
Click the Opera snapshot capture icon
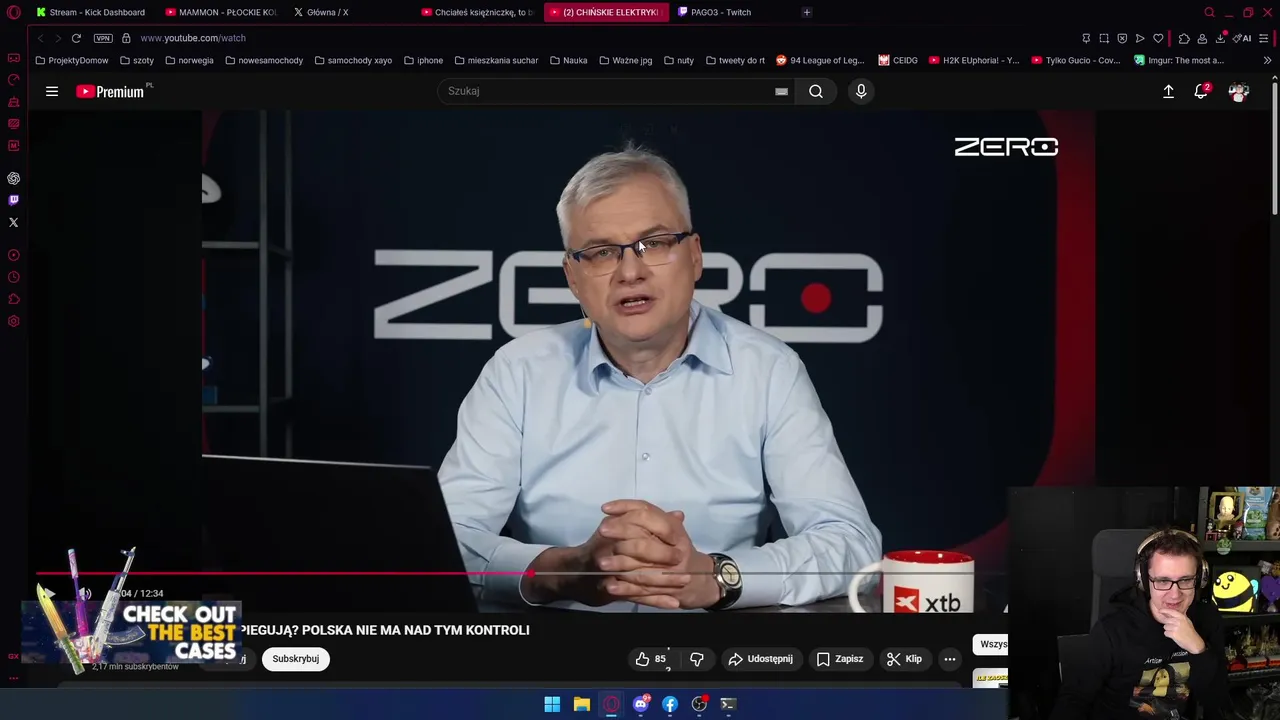(x=1104, y=38)
